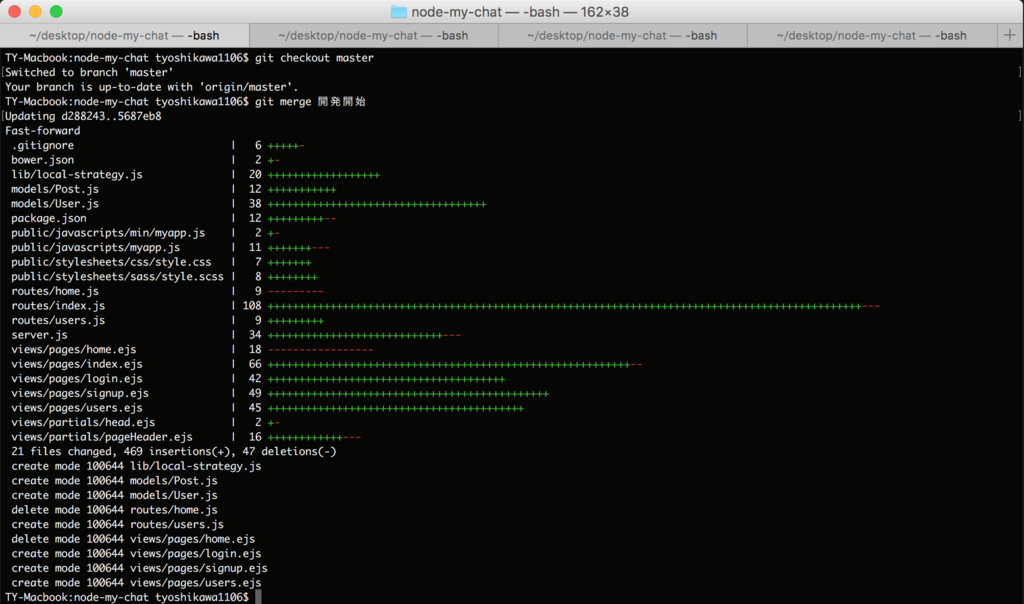Click 'views/pages/login.ejs' in the diffstat list
The image size is (1024, 604).
tap(76, 379)
